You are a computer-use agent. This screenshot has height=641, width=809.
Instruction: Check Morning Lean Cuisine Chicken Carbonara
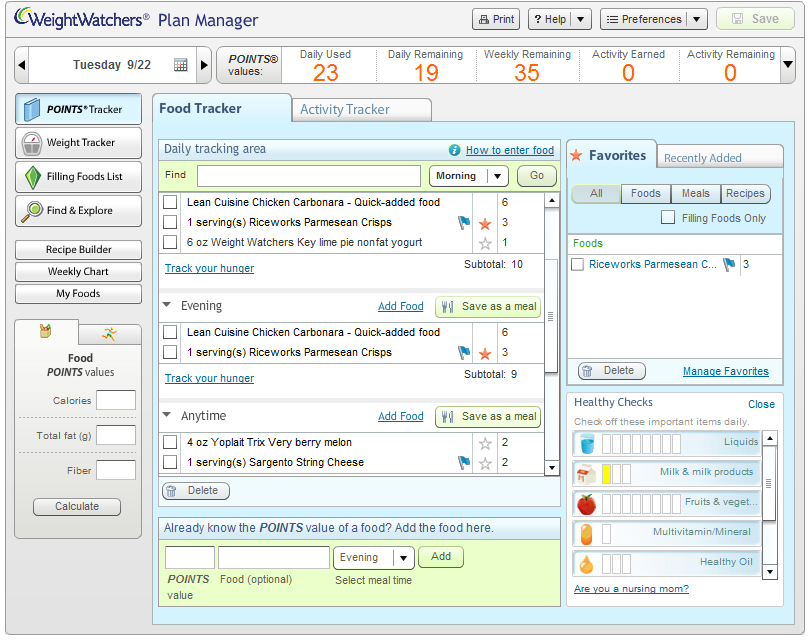pyautogui.click(x=170, y=202)
